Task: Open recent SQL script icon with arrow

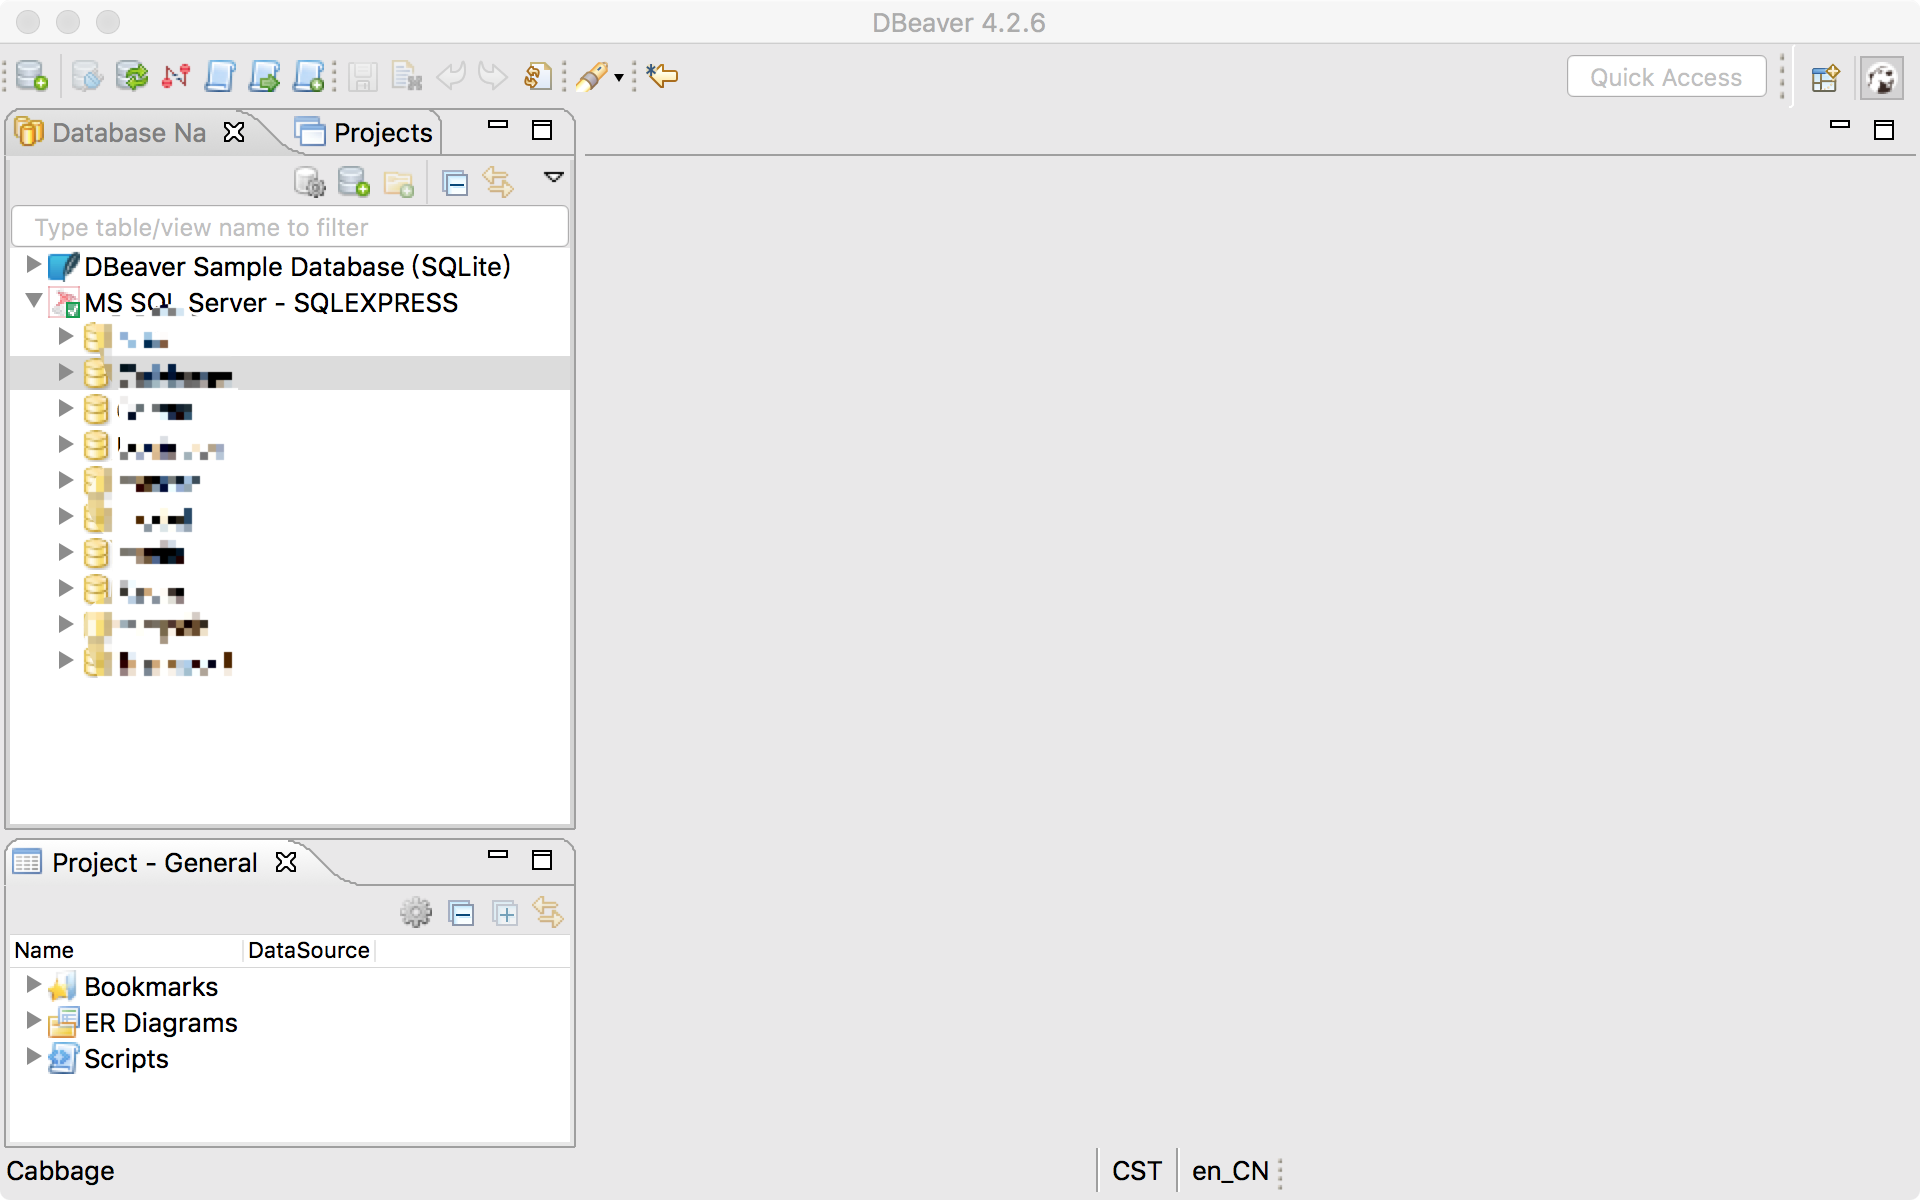Action: pyautogui.click(x=264, y=76)
